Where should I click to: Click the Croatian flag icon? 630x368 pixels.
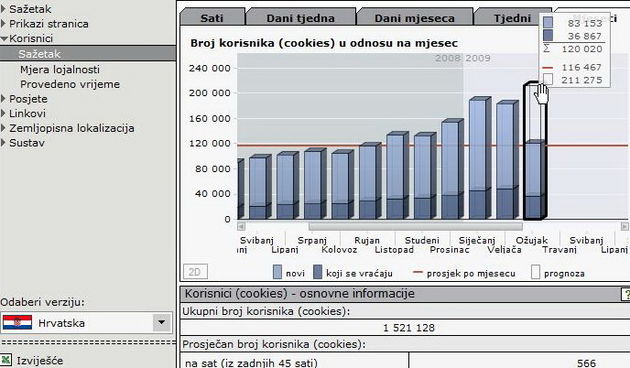[x=17, y=322]
